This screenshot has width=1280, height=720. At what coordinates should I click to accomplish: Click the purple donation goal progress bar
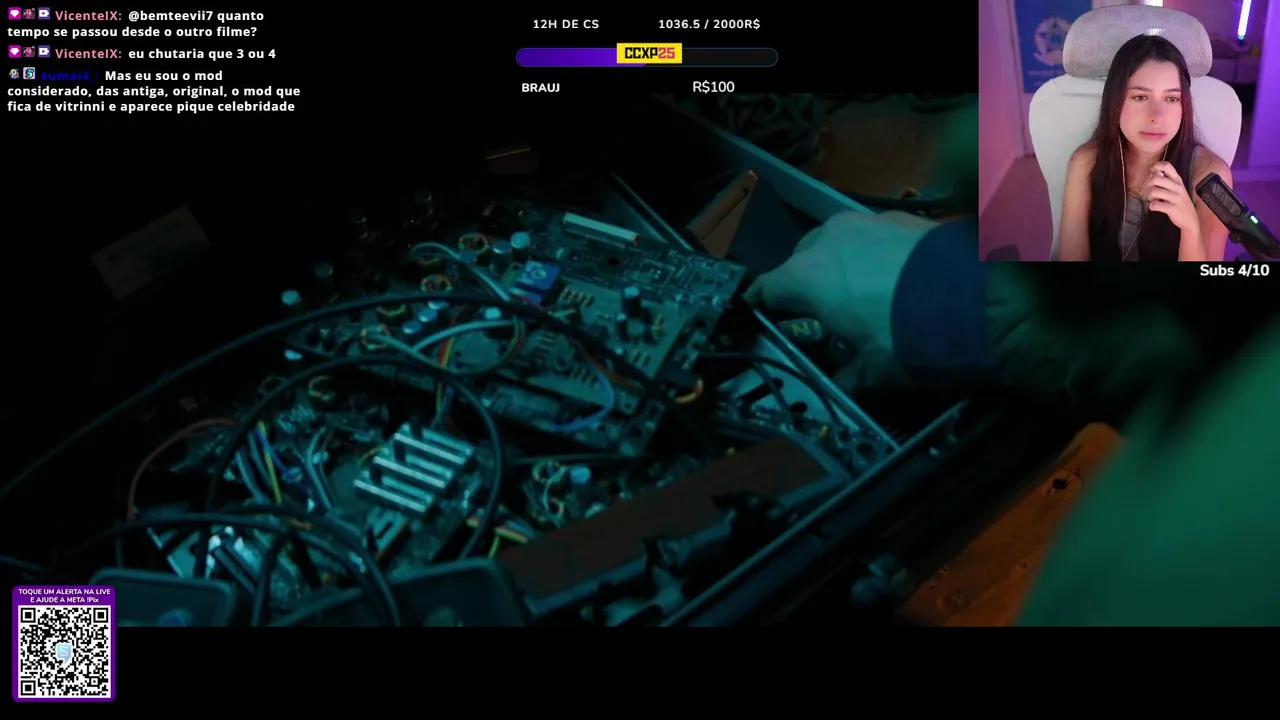(647, 57)
